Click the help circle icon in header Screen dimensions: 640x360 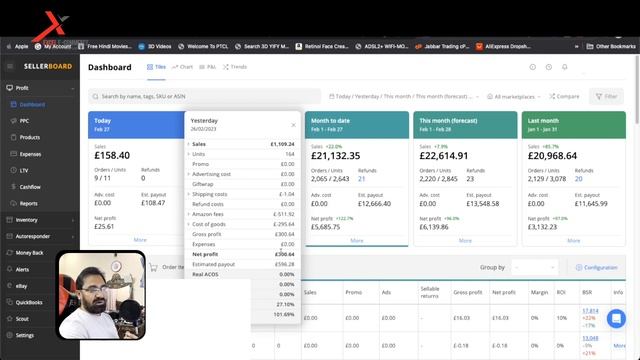tap(533, 67)
